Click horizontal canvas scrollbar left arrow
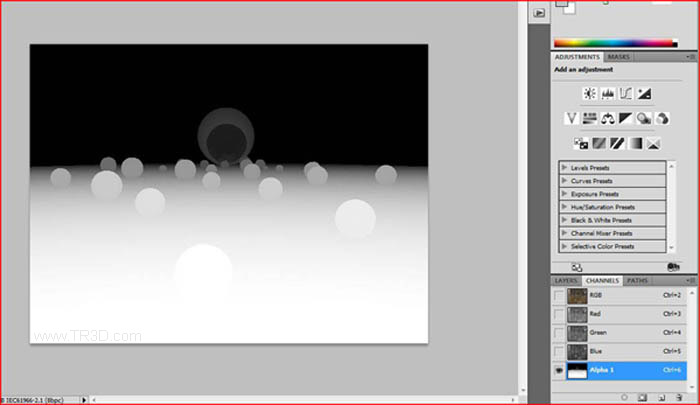Screen dimensions: 700x405 [x=93, y=400]
